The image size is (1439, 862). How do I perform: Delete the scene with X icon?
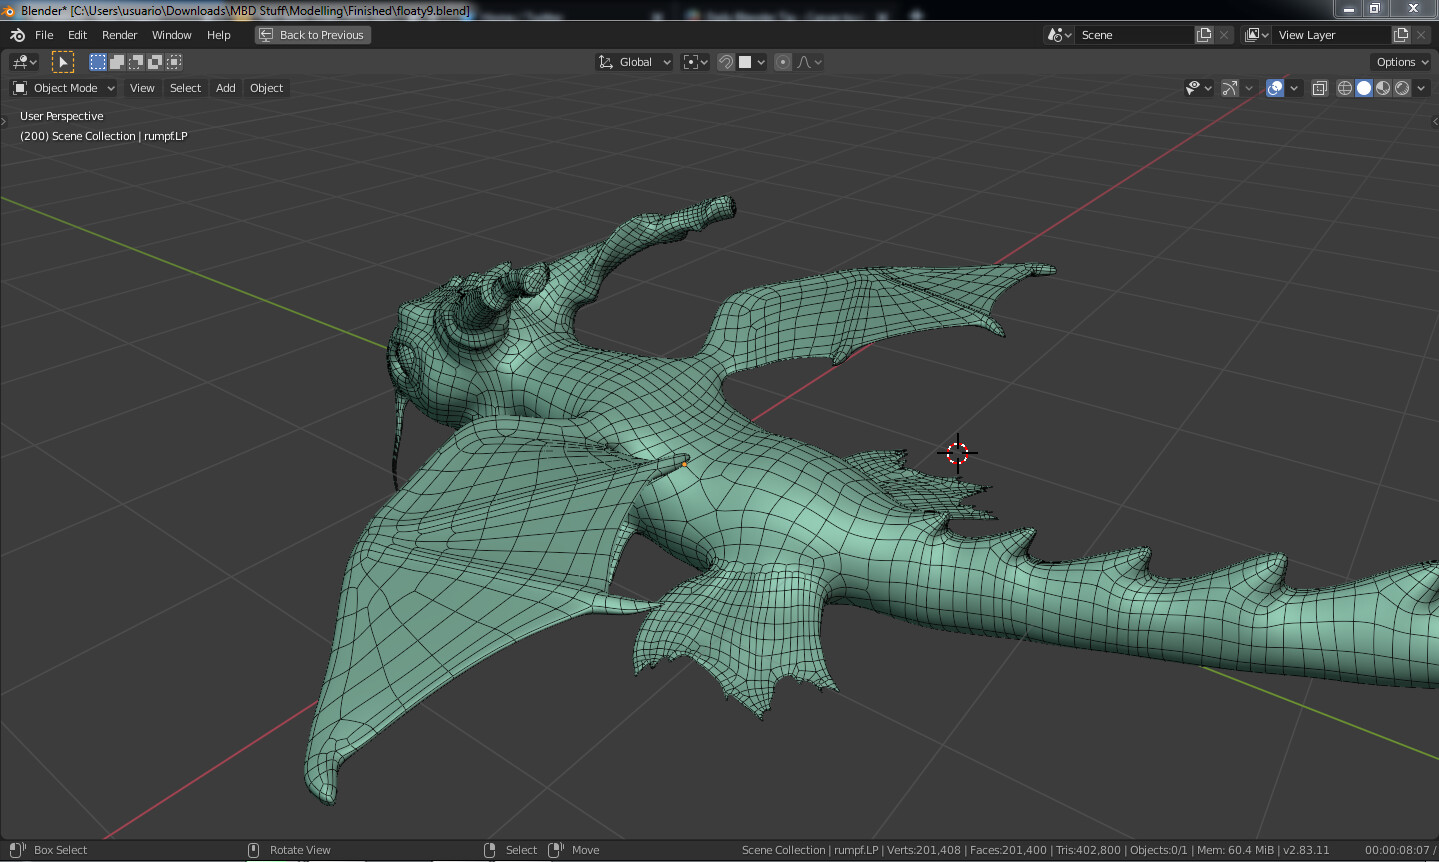pos(1224,35)
